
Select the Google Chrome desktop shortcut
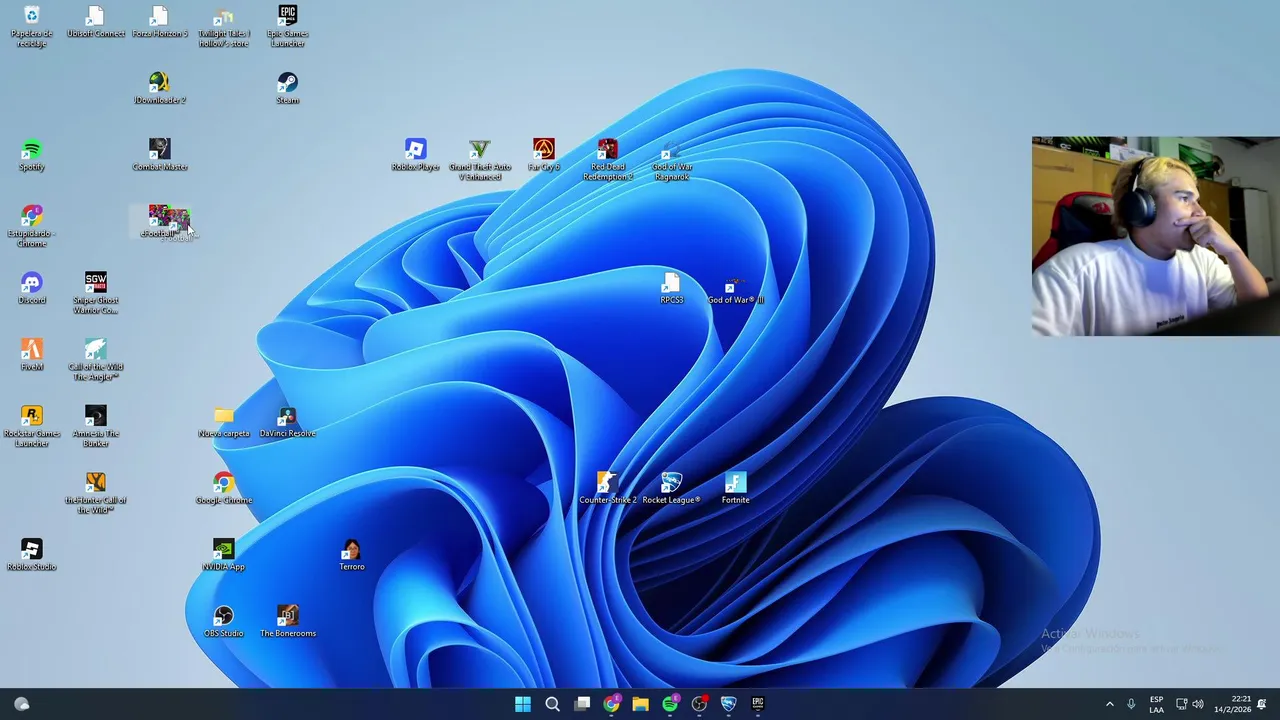223,488
